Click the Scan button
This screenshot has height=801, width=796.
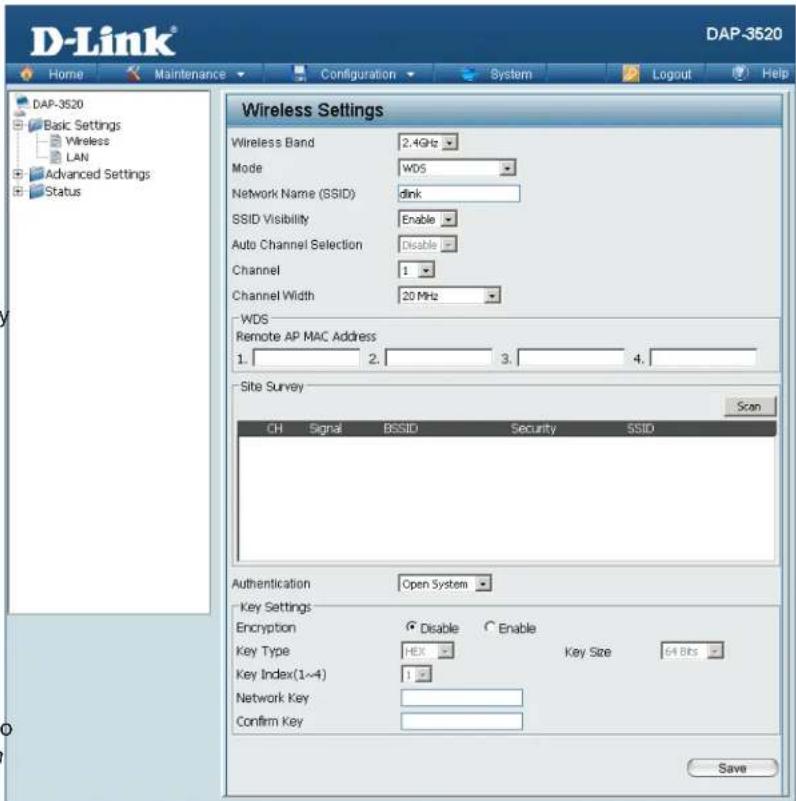pos(750,407)
